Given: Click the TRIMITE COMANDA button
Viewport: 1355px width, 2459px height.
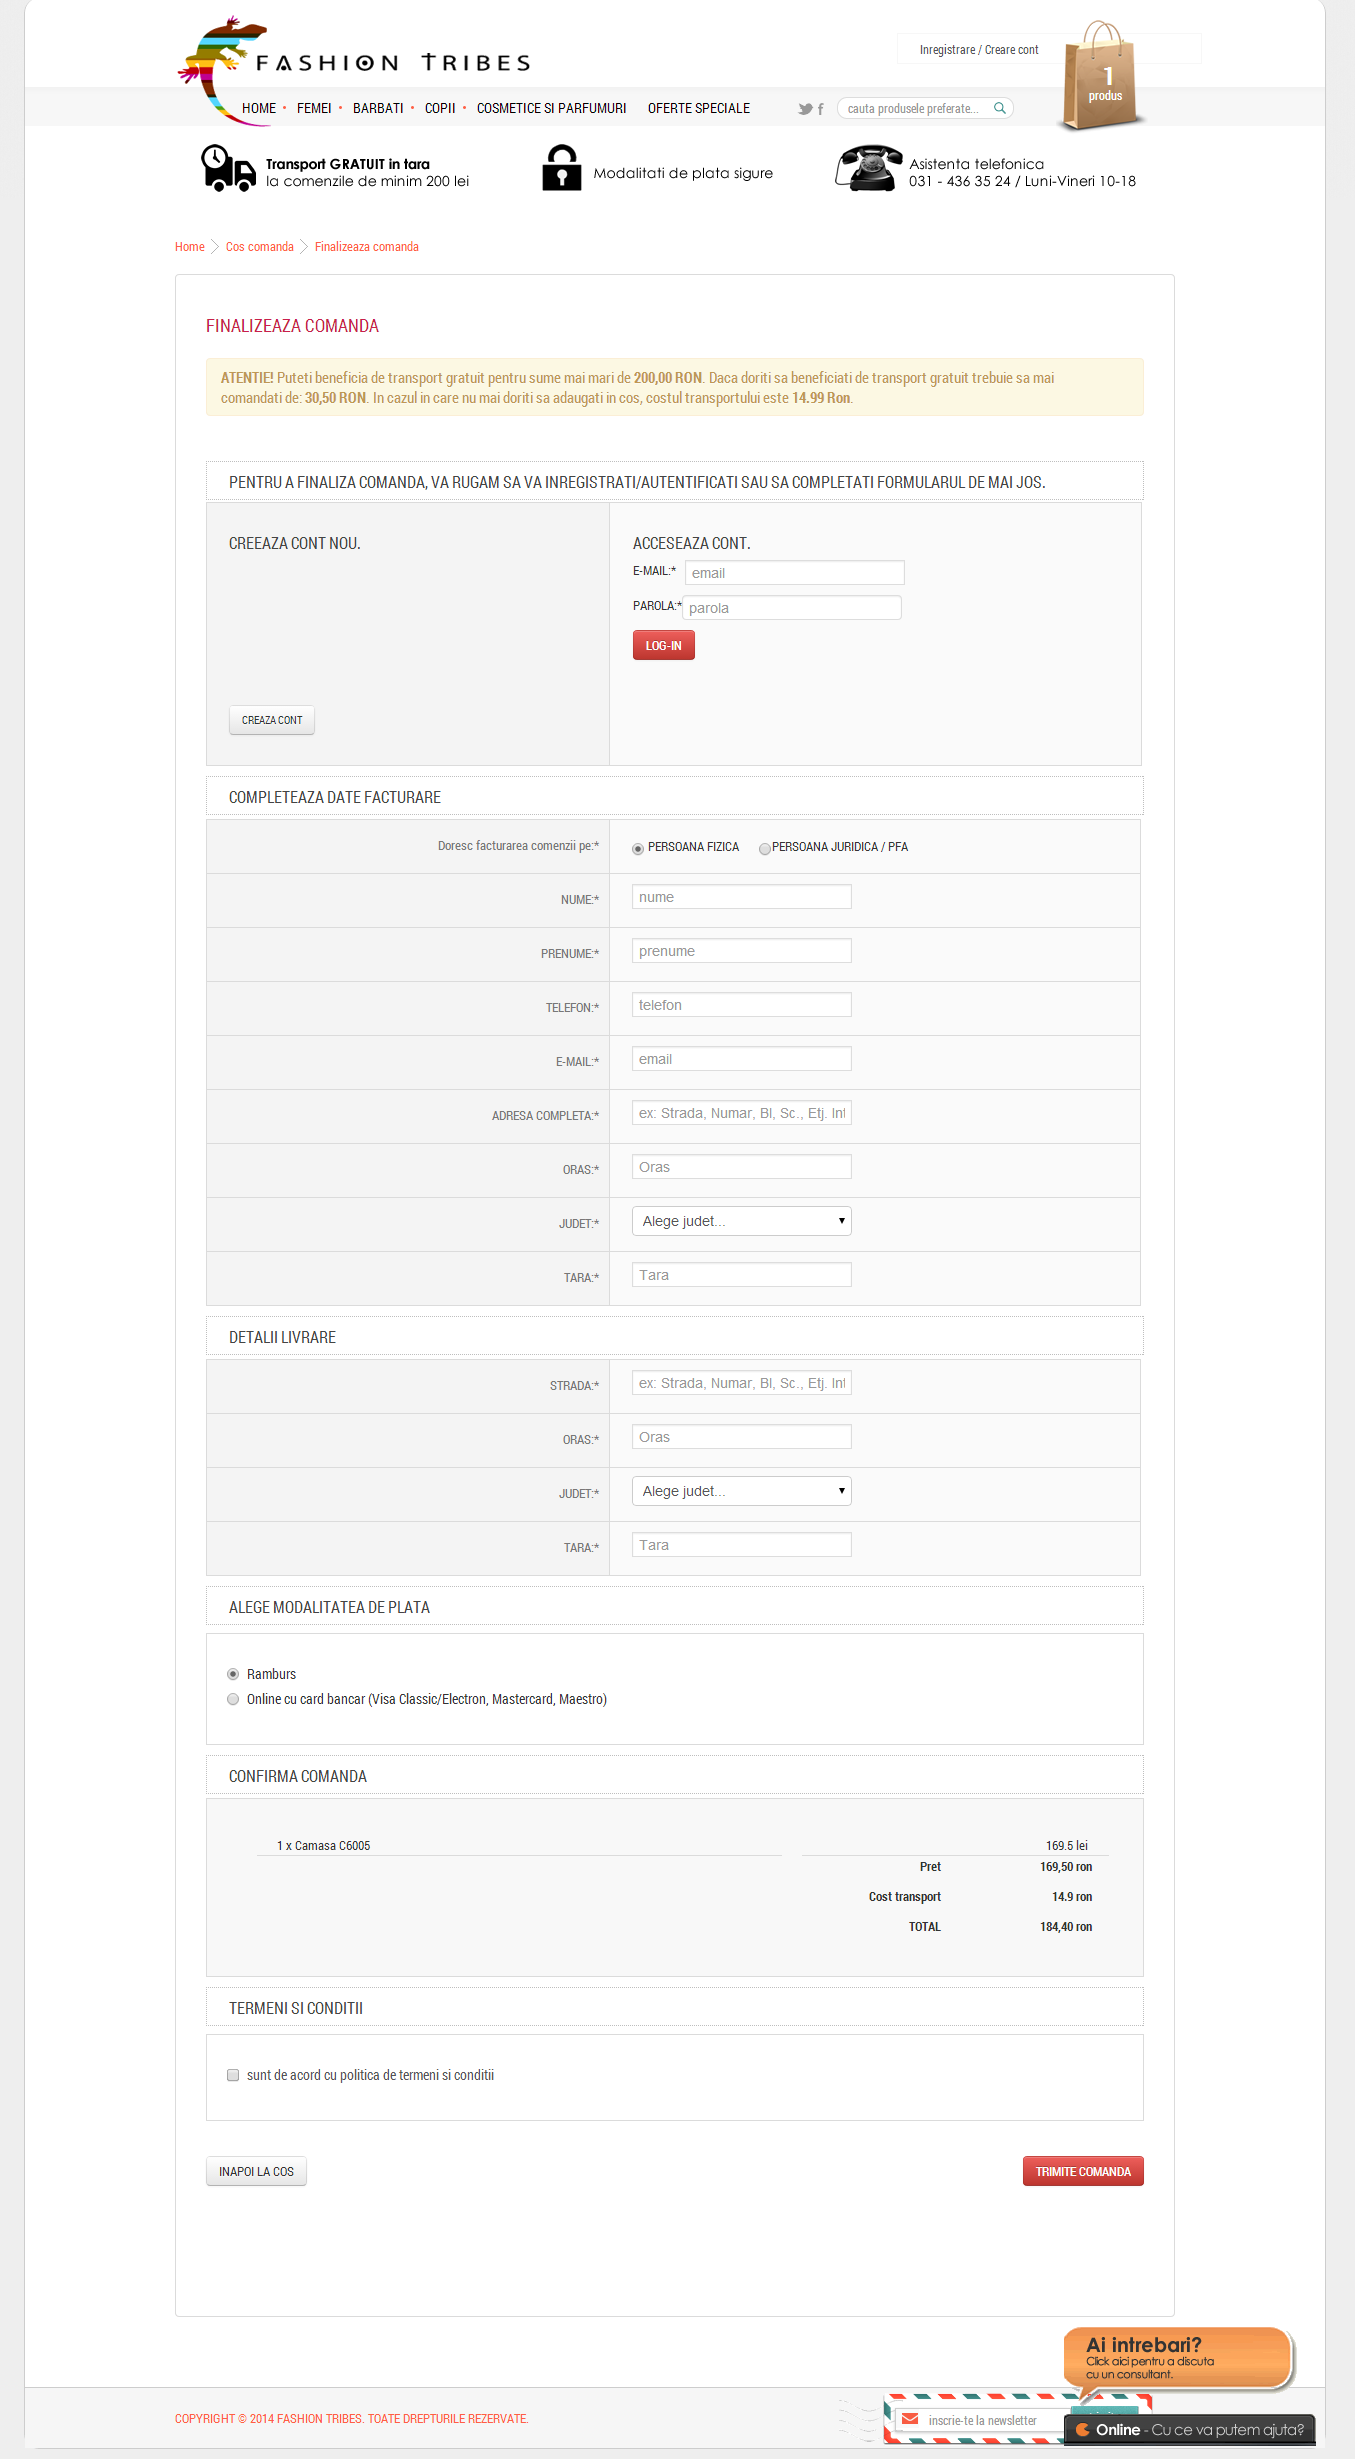Looking at the screenshot, I should coord(1083,2171).
